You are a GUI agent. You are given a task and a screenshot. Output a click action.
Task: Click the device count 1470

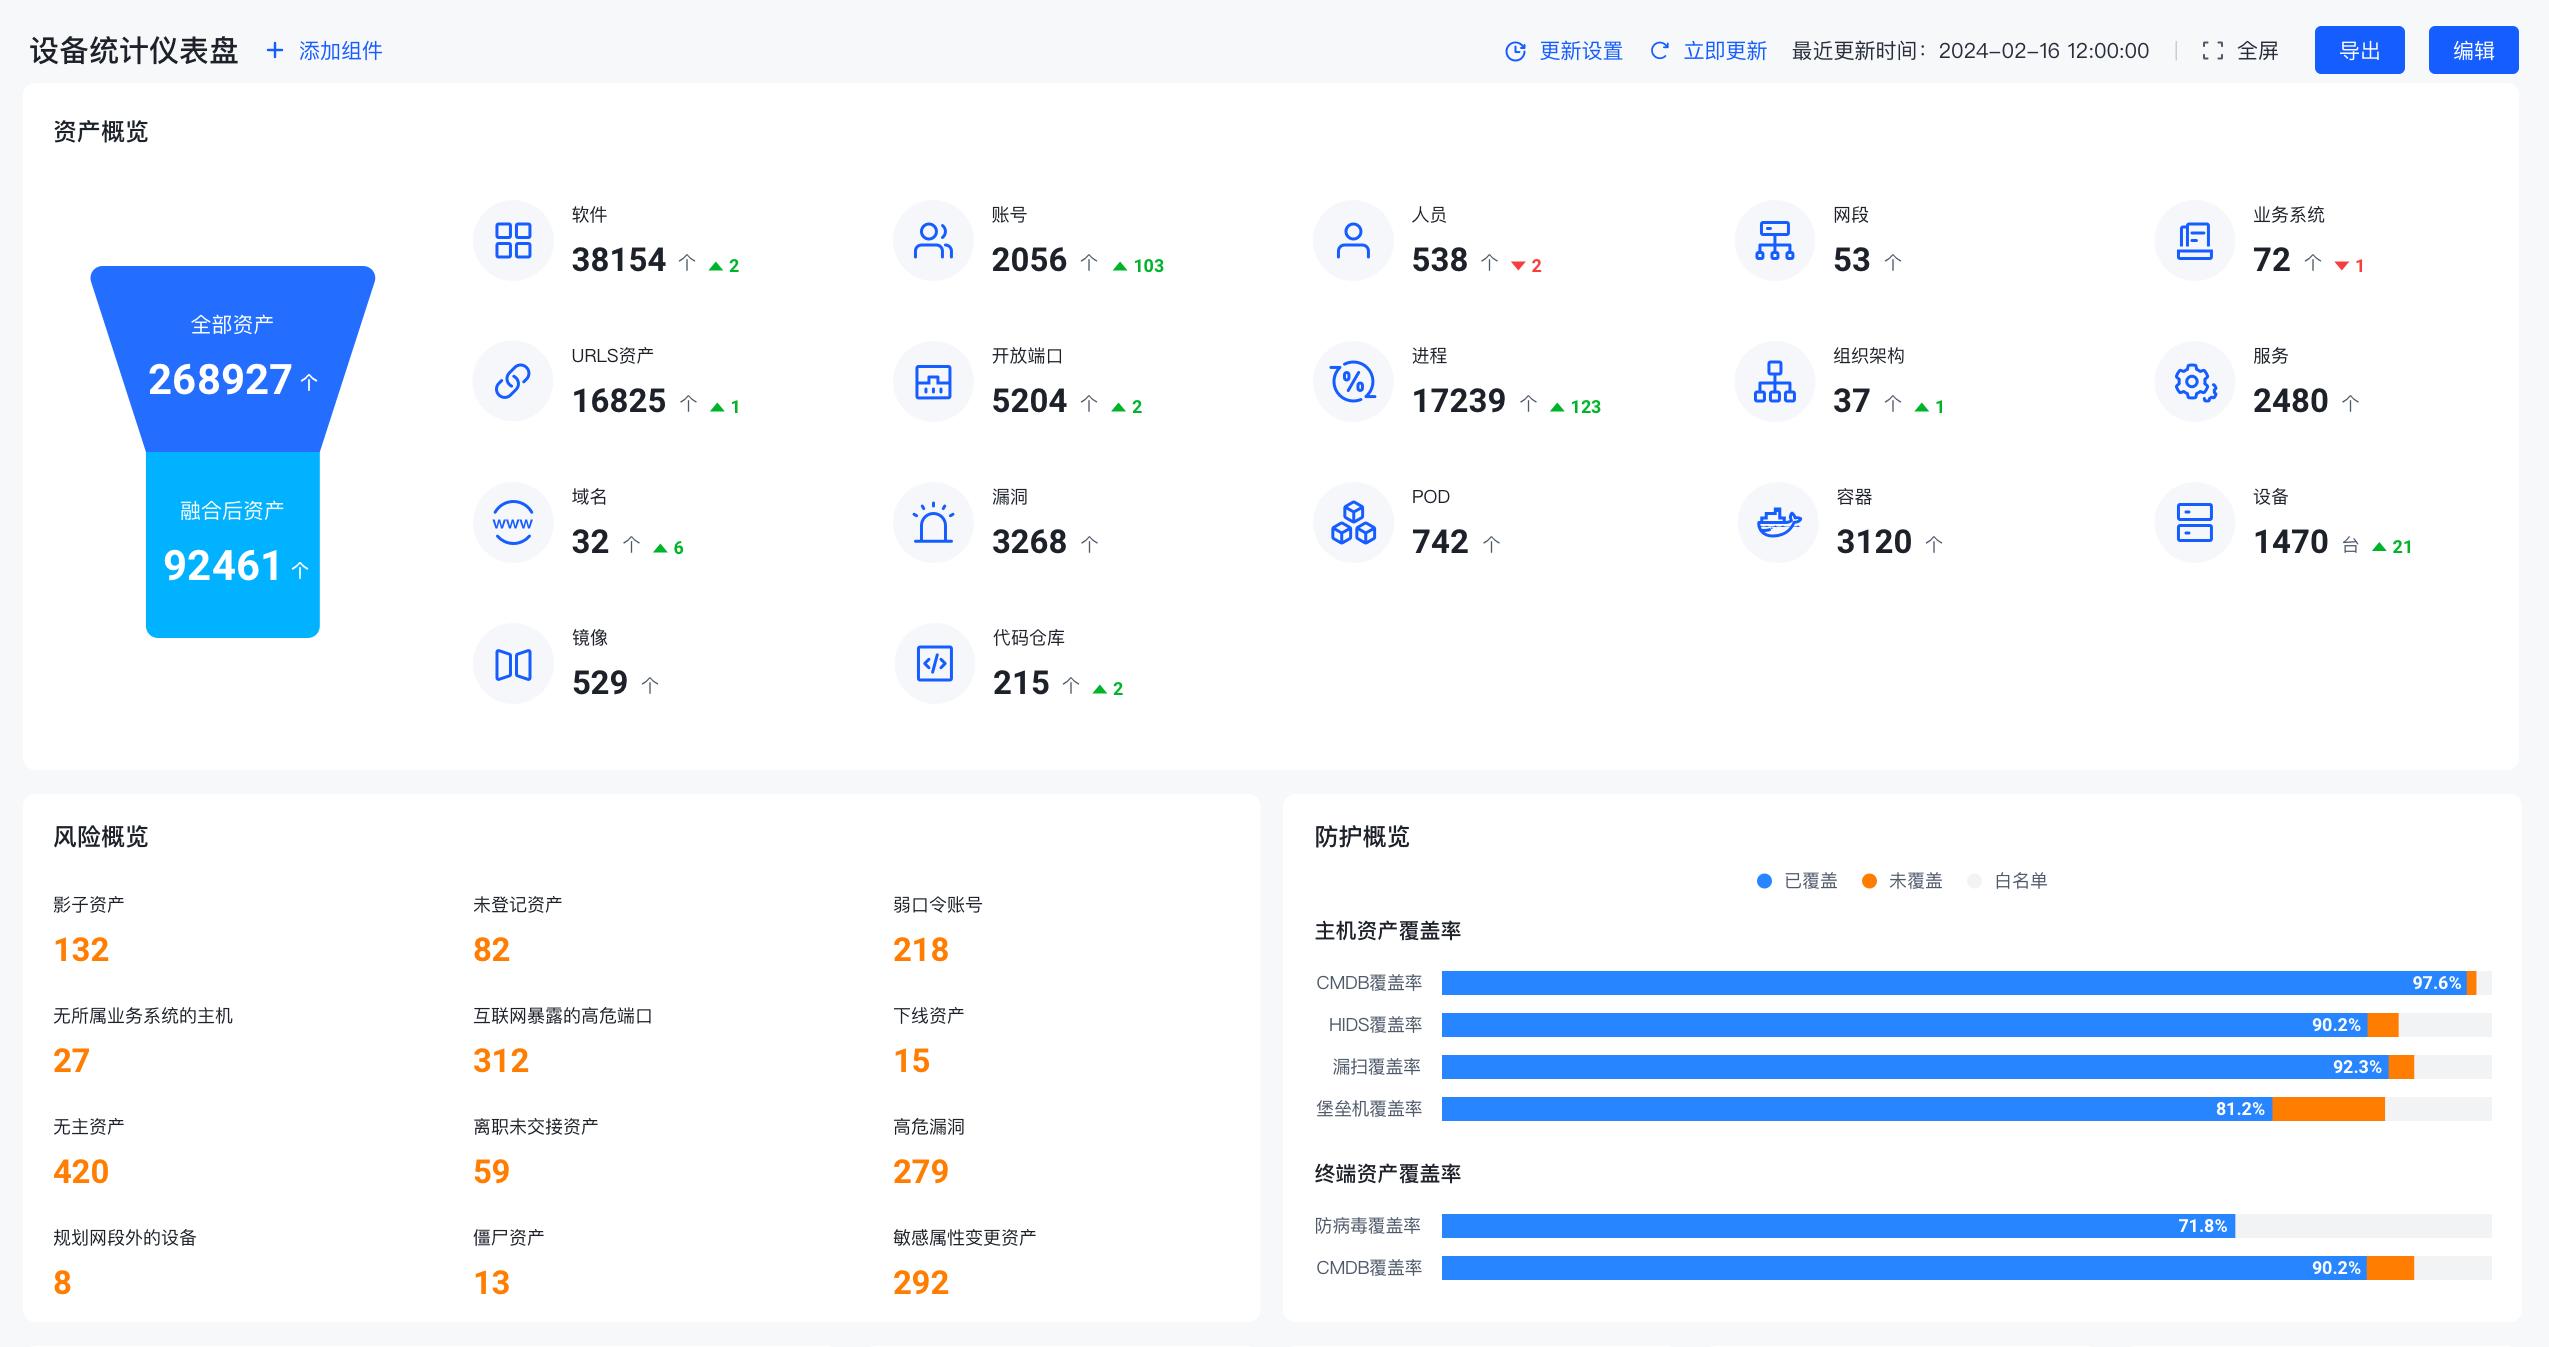coord(2291,542)
